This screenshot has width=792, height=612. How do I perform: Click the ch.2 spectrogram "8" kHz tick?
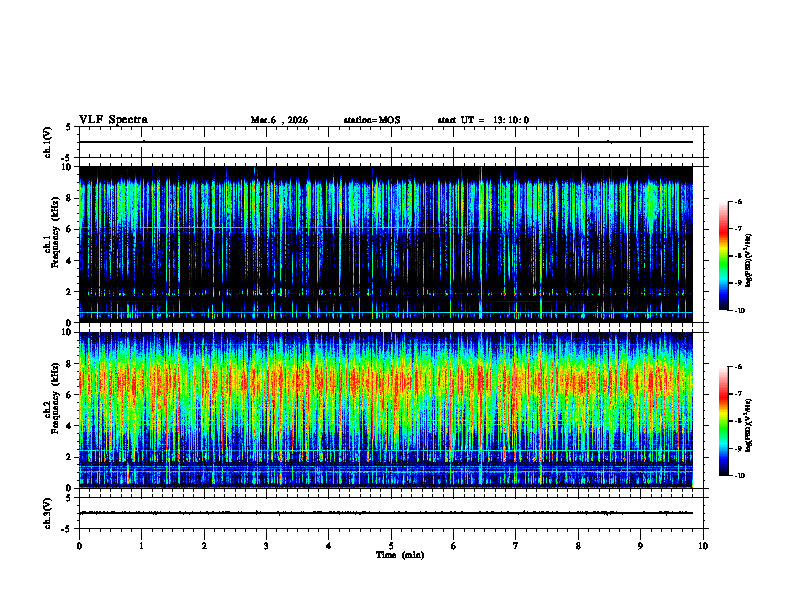[x=69, y=364]
